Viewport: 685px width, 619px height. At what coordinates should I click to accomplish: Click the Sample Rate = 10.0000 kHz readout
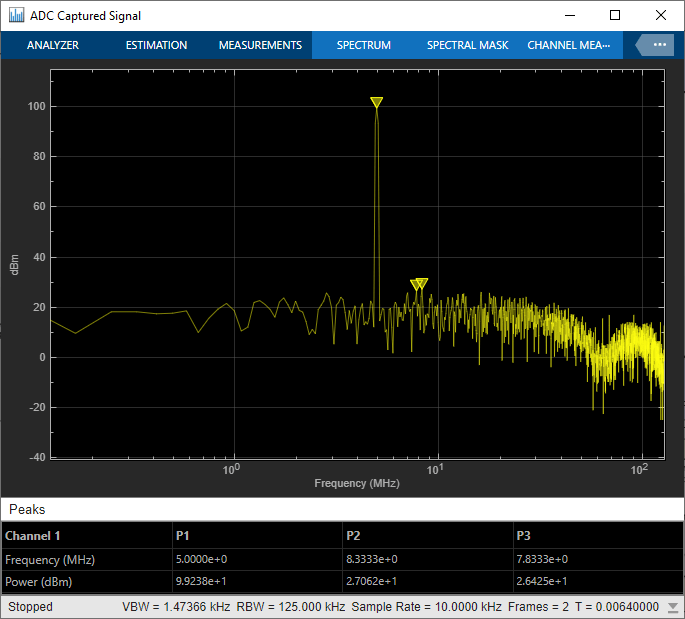coord(426,606)
